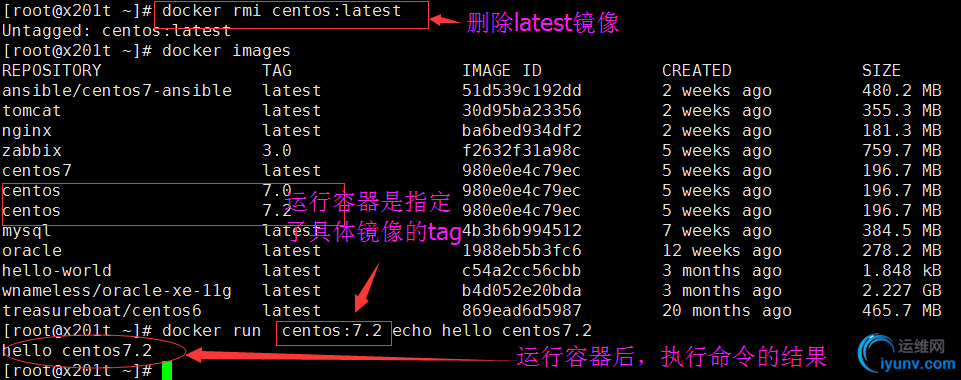
Task: Click the zabbix tag 3.0
Action: 277,151
